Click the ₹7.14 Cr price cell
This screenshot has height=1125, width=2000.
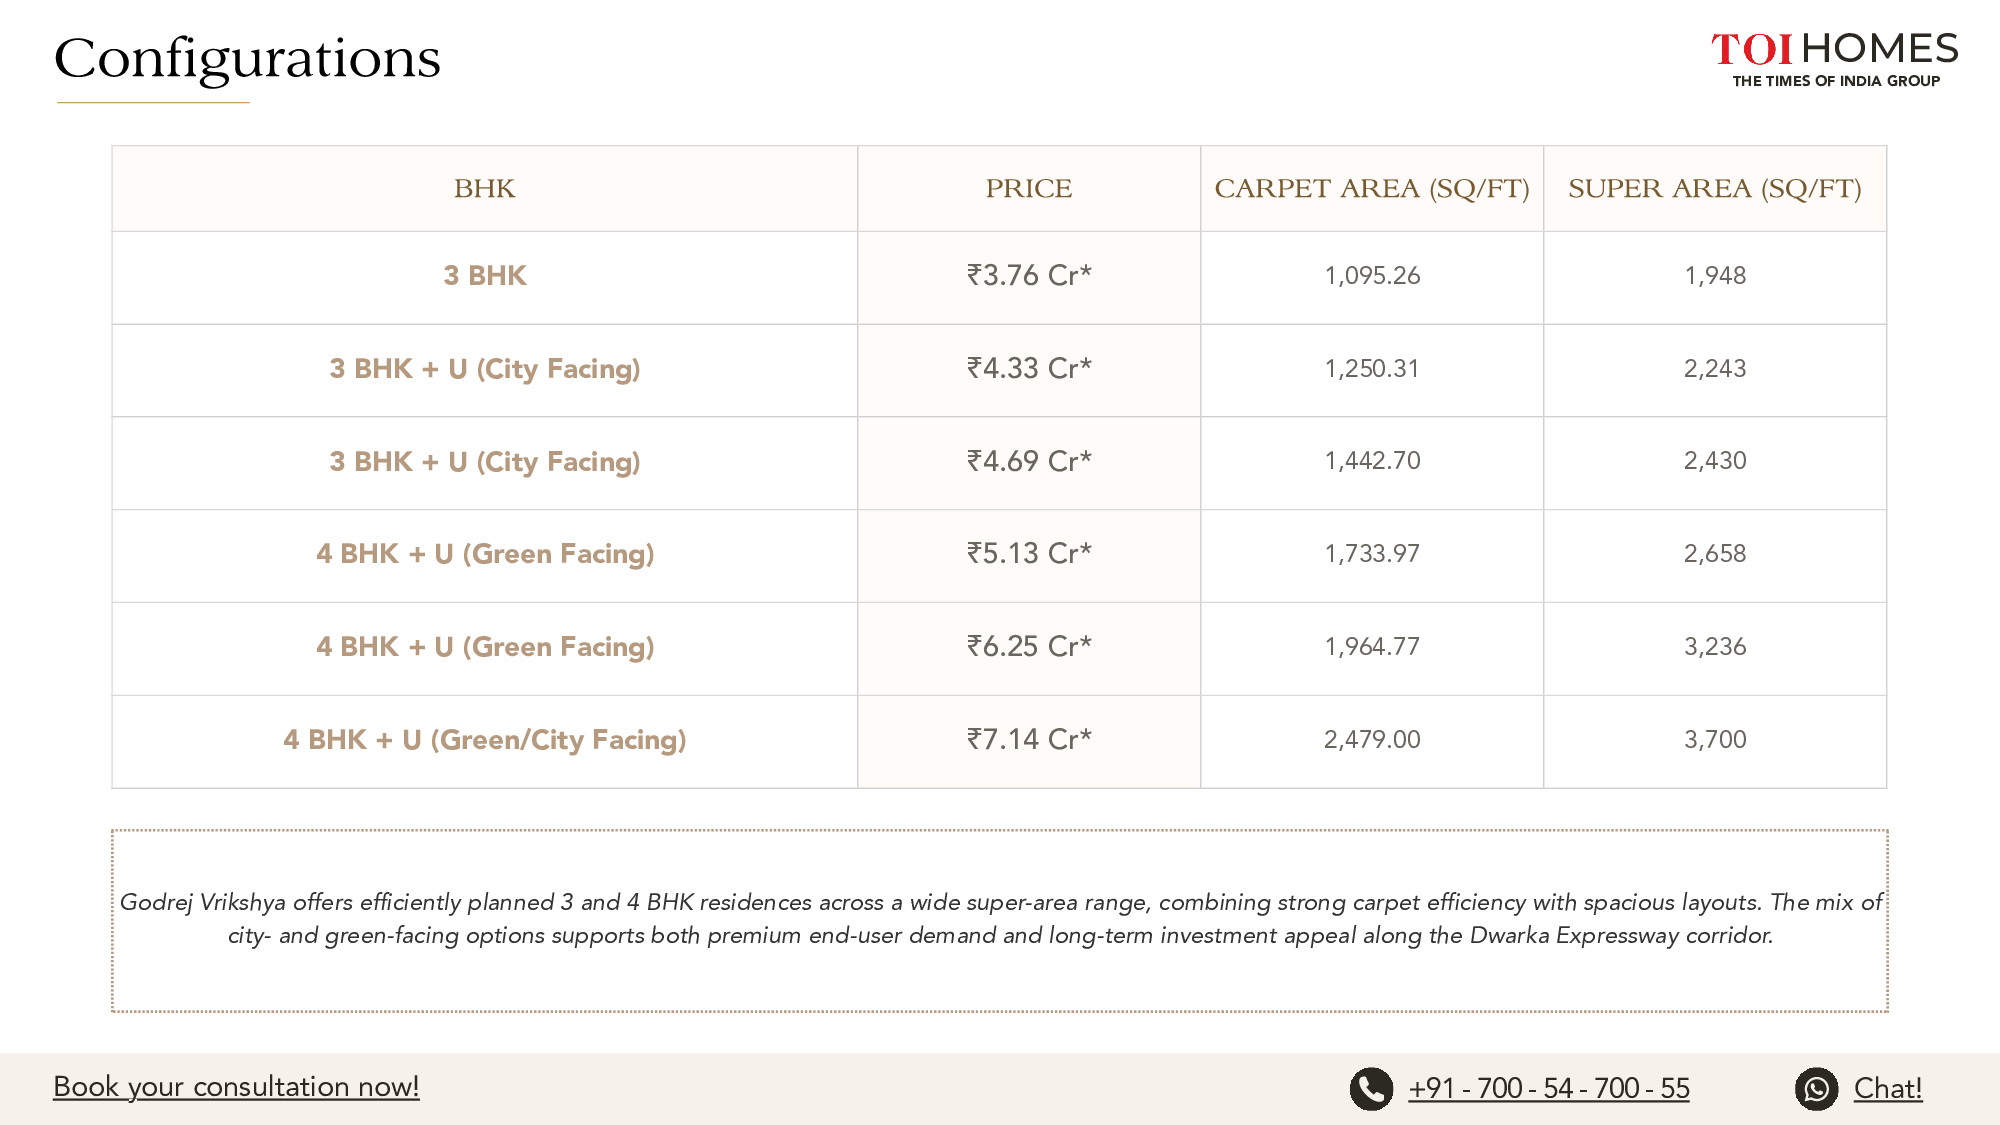point(1028,740)
